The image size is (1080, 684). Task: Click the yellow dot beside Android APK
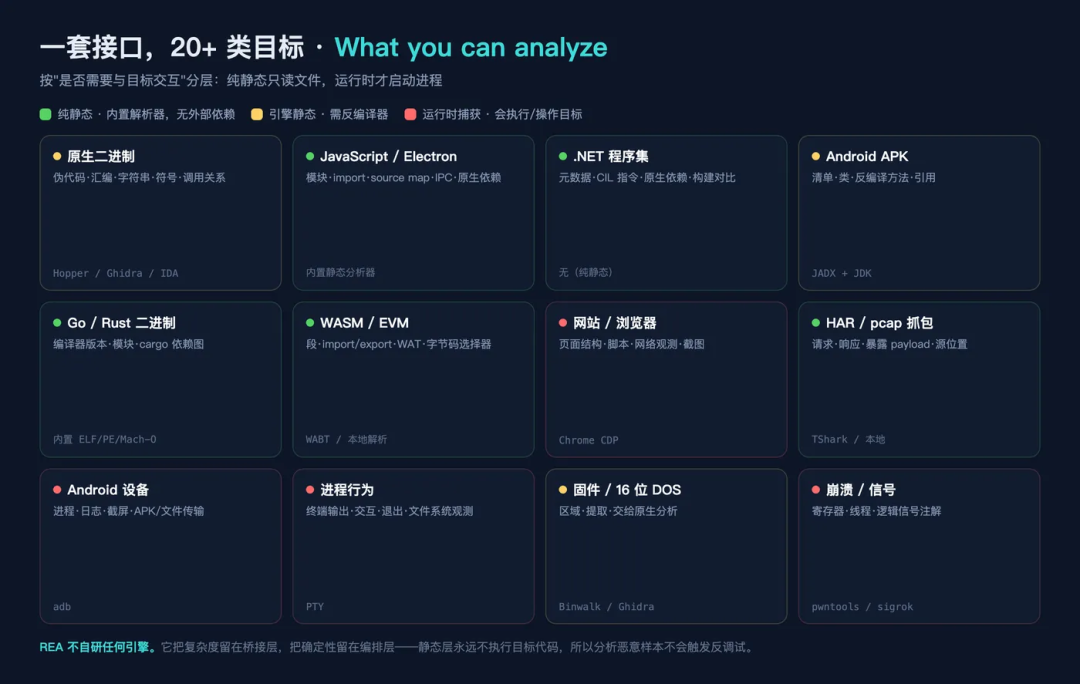coord(816,156)
